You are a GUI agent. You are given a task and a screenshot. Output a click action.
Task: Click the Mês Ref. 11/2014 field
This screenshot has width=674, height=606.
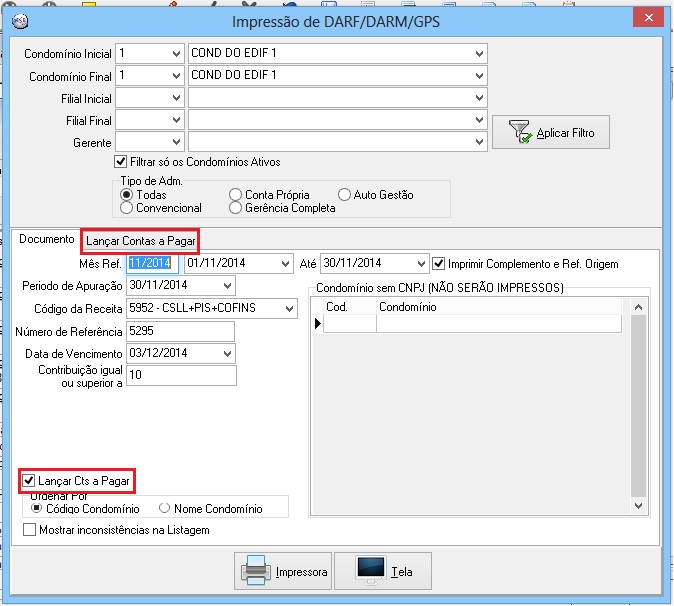click(x=152, y=263)
